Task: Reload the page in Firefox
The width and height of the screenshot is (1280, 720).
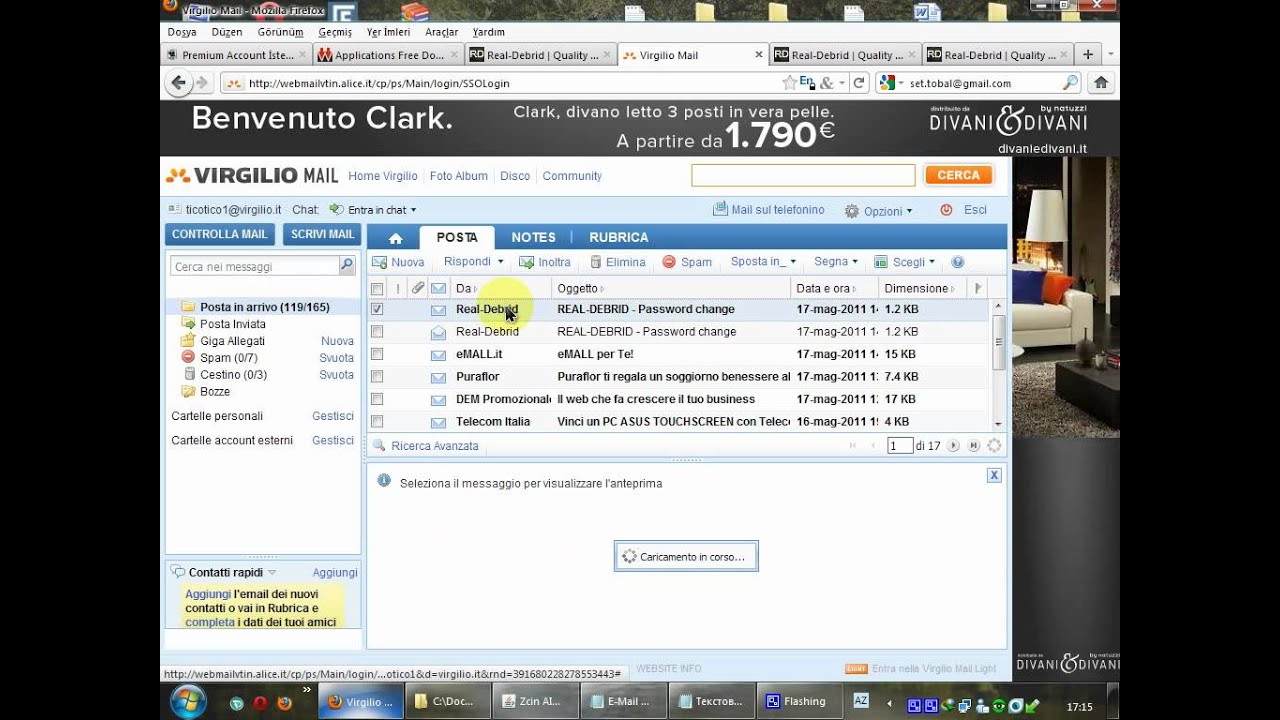Action: point(857,83)
